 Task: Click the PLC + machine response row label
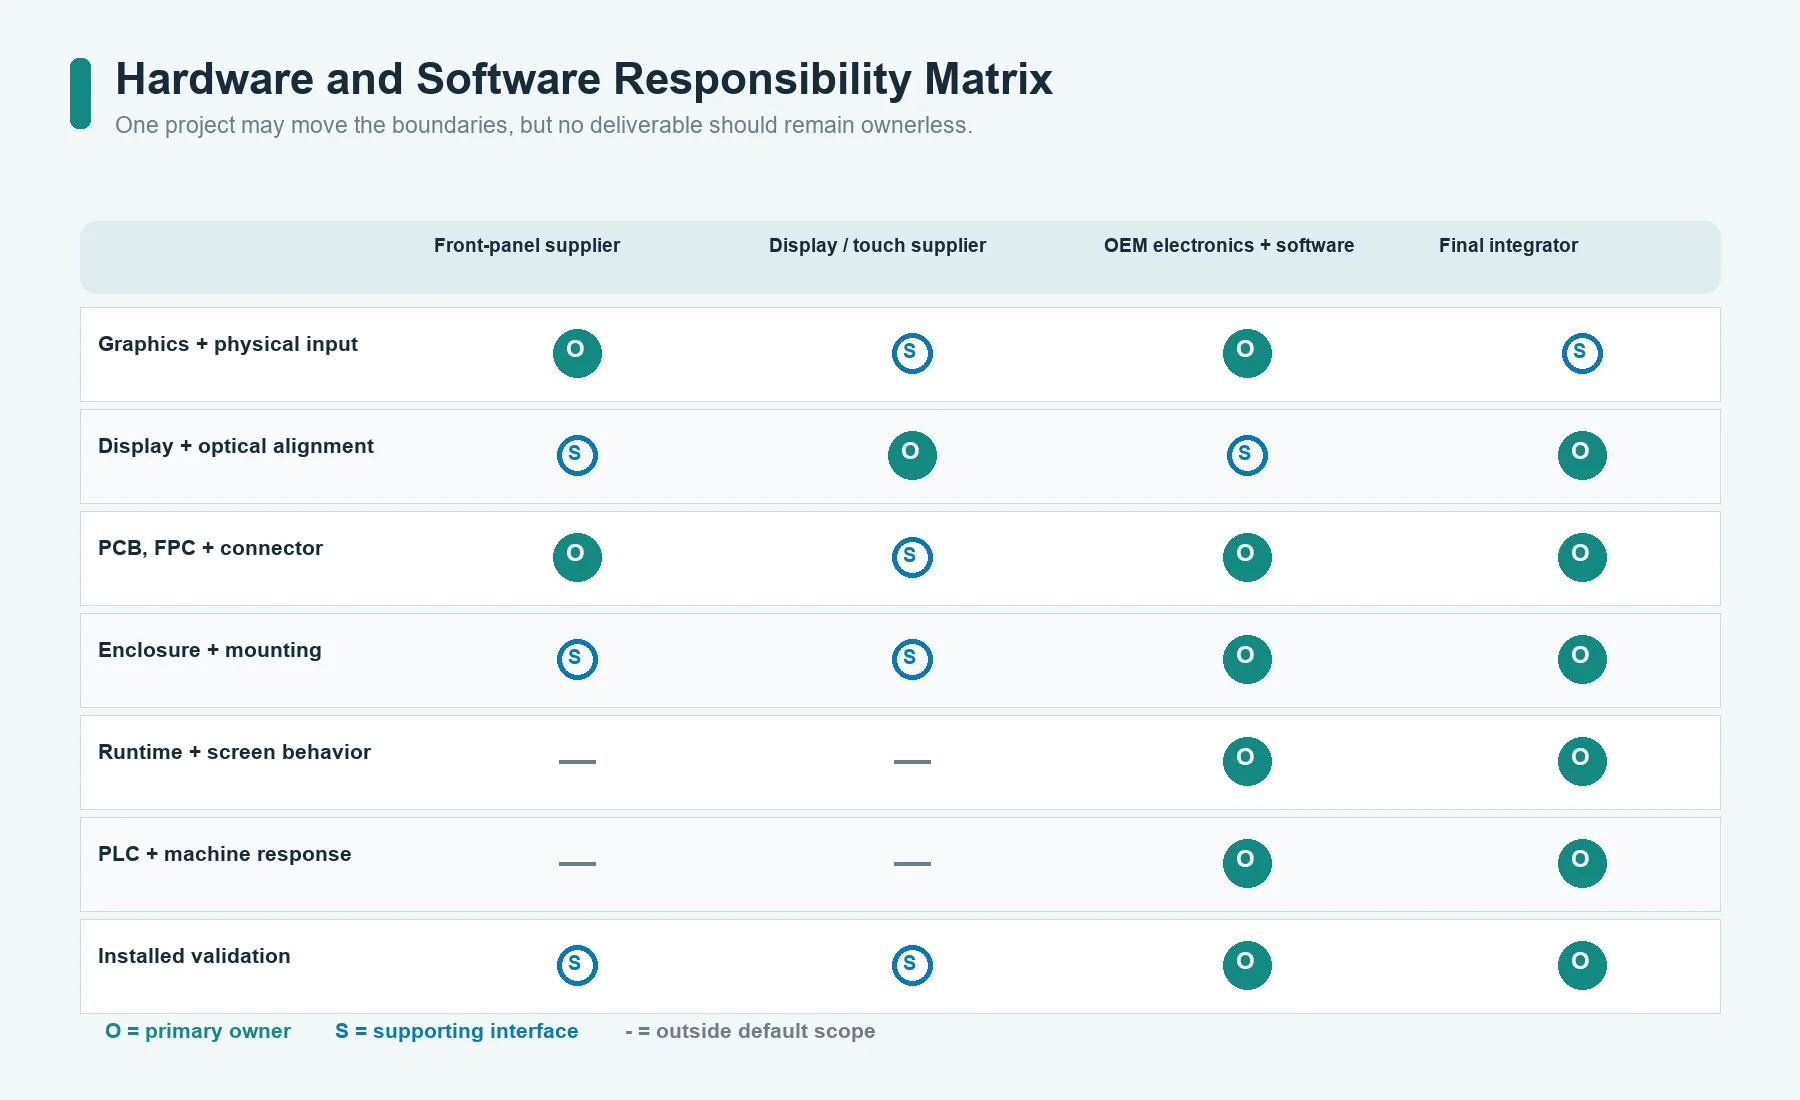point(225,854)
